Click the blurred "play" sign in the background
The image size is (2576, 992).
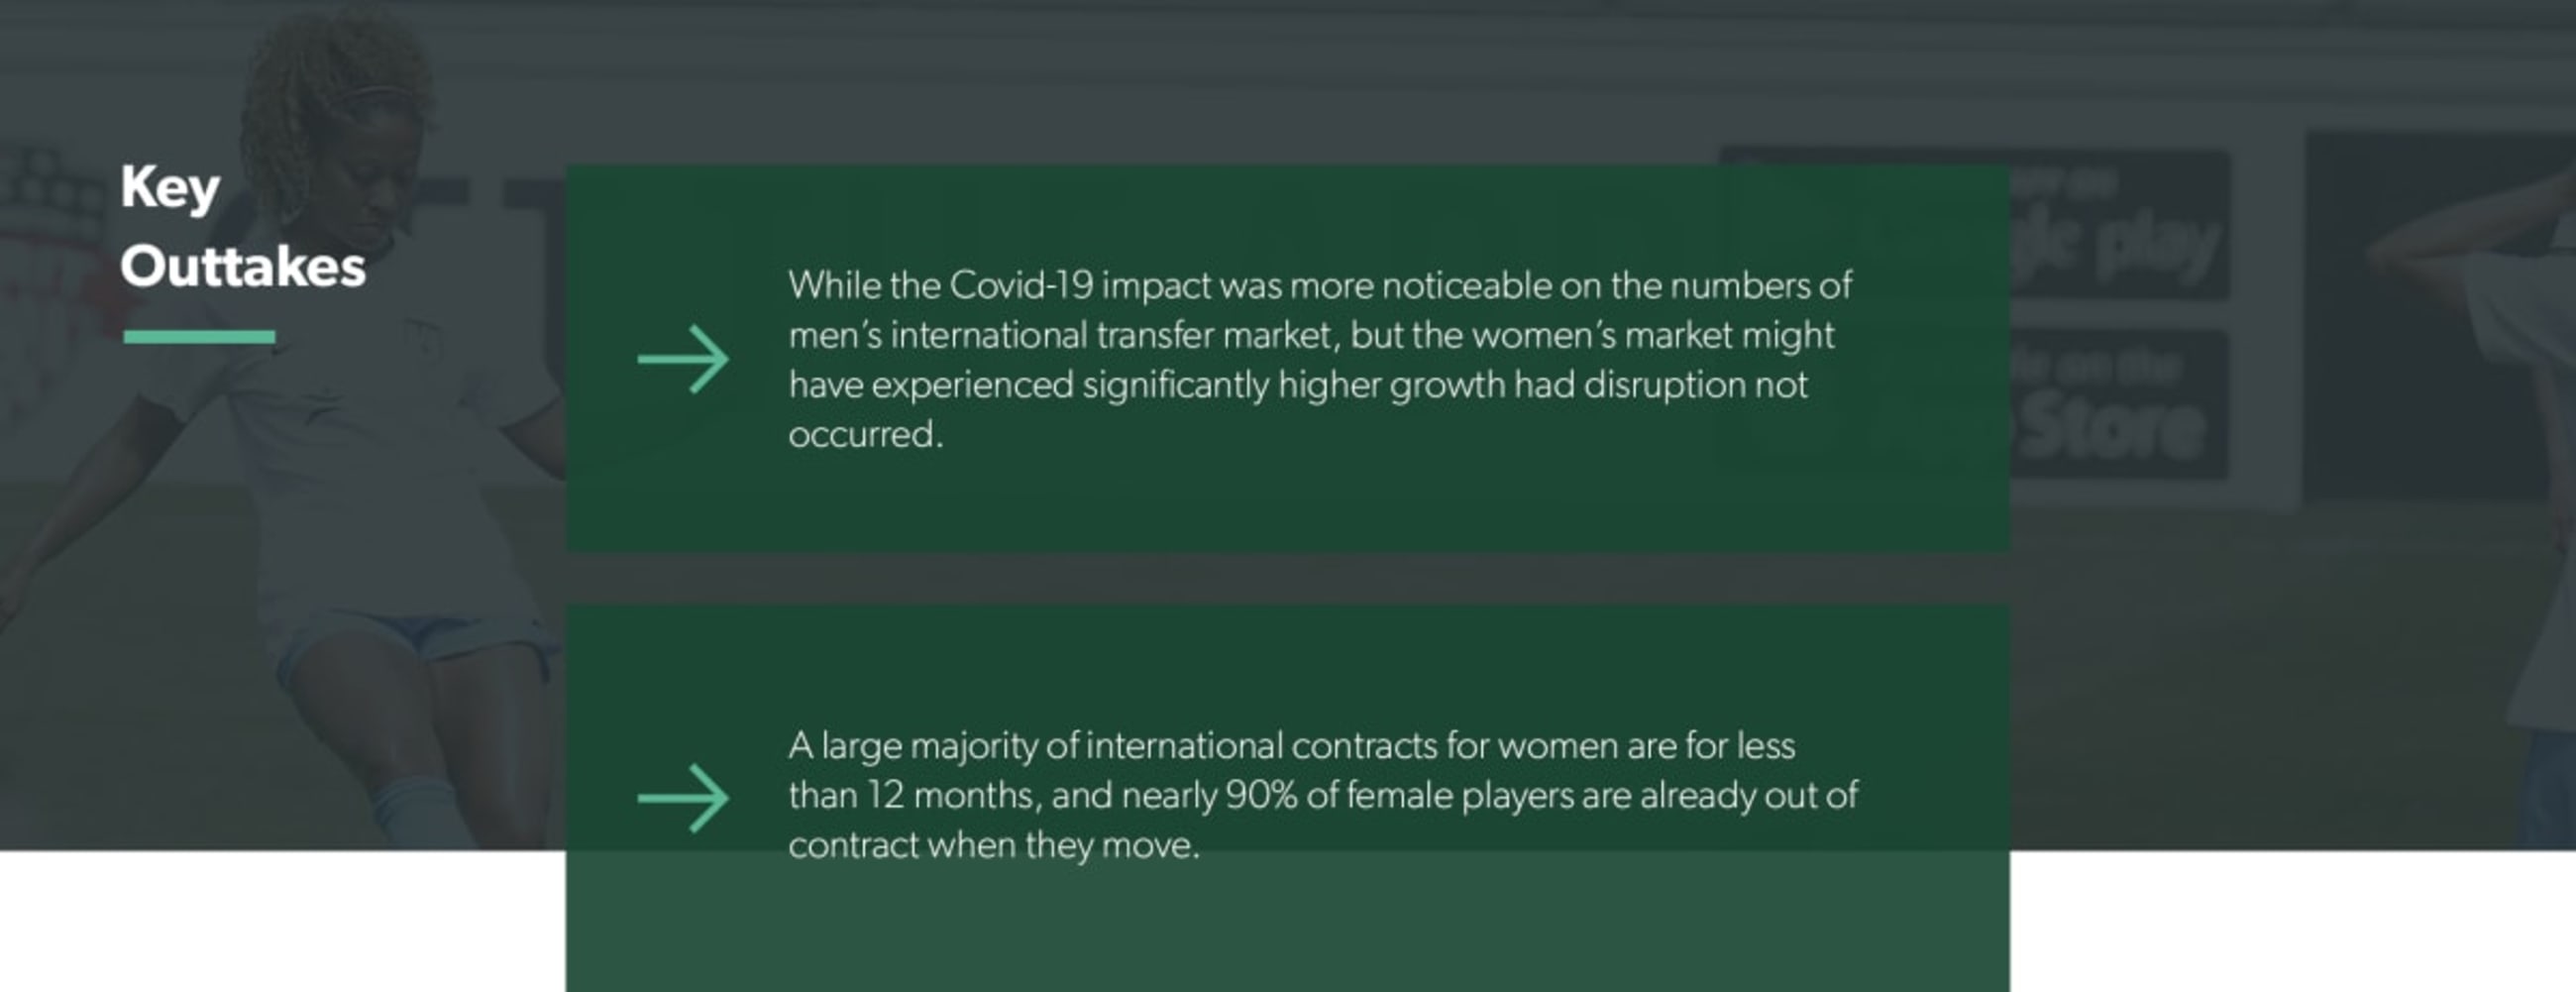tap(2160, 250)
